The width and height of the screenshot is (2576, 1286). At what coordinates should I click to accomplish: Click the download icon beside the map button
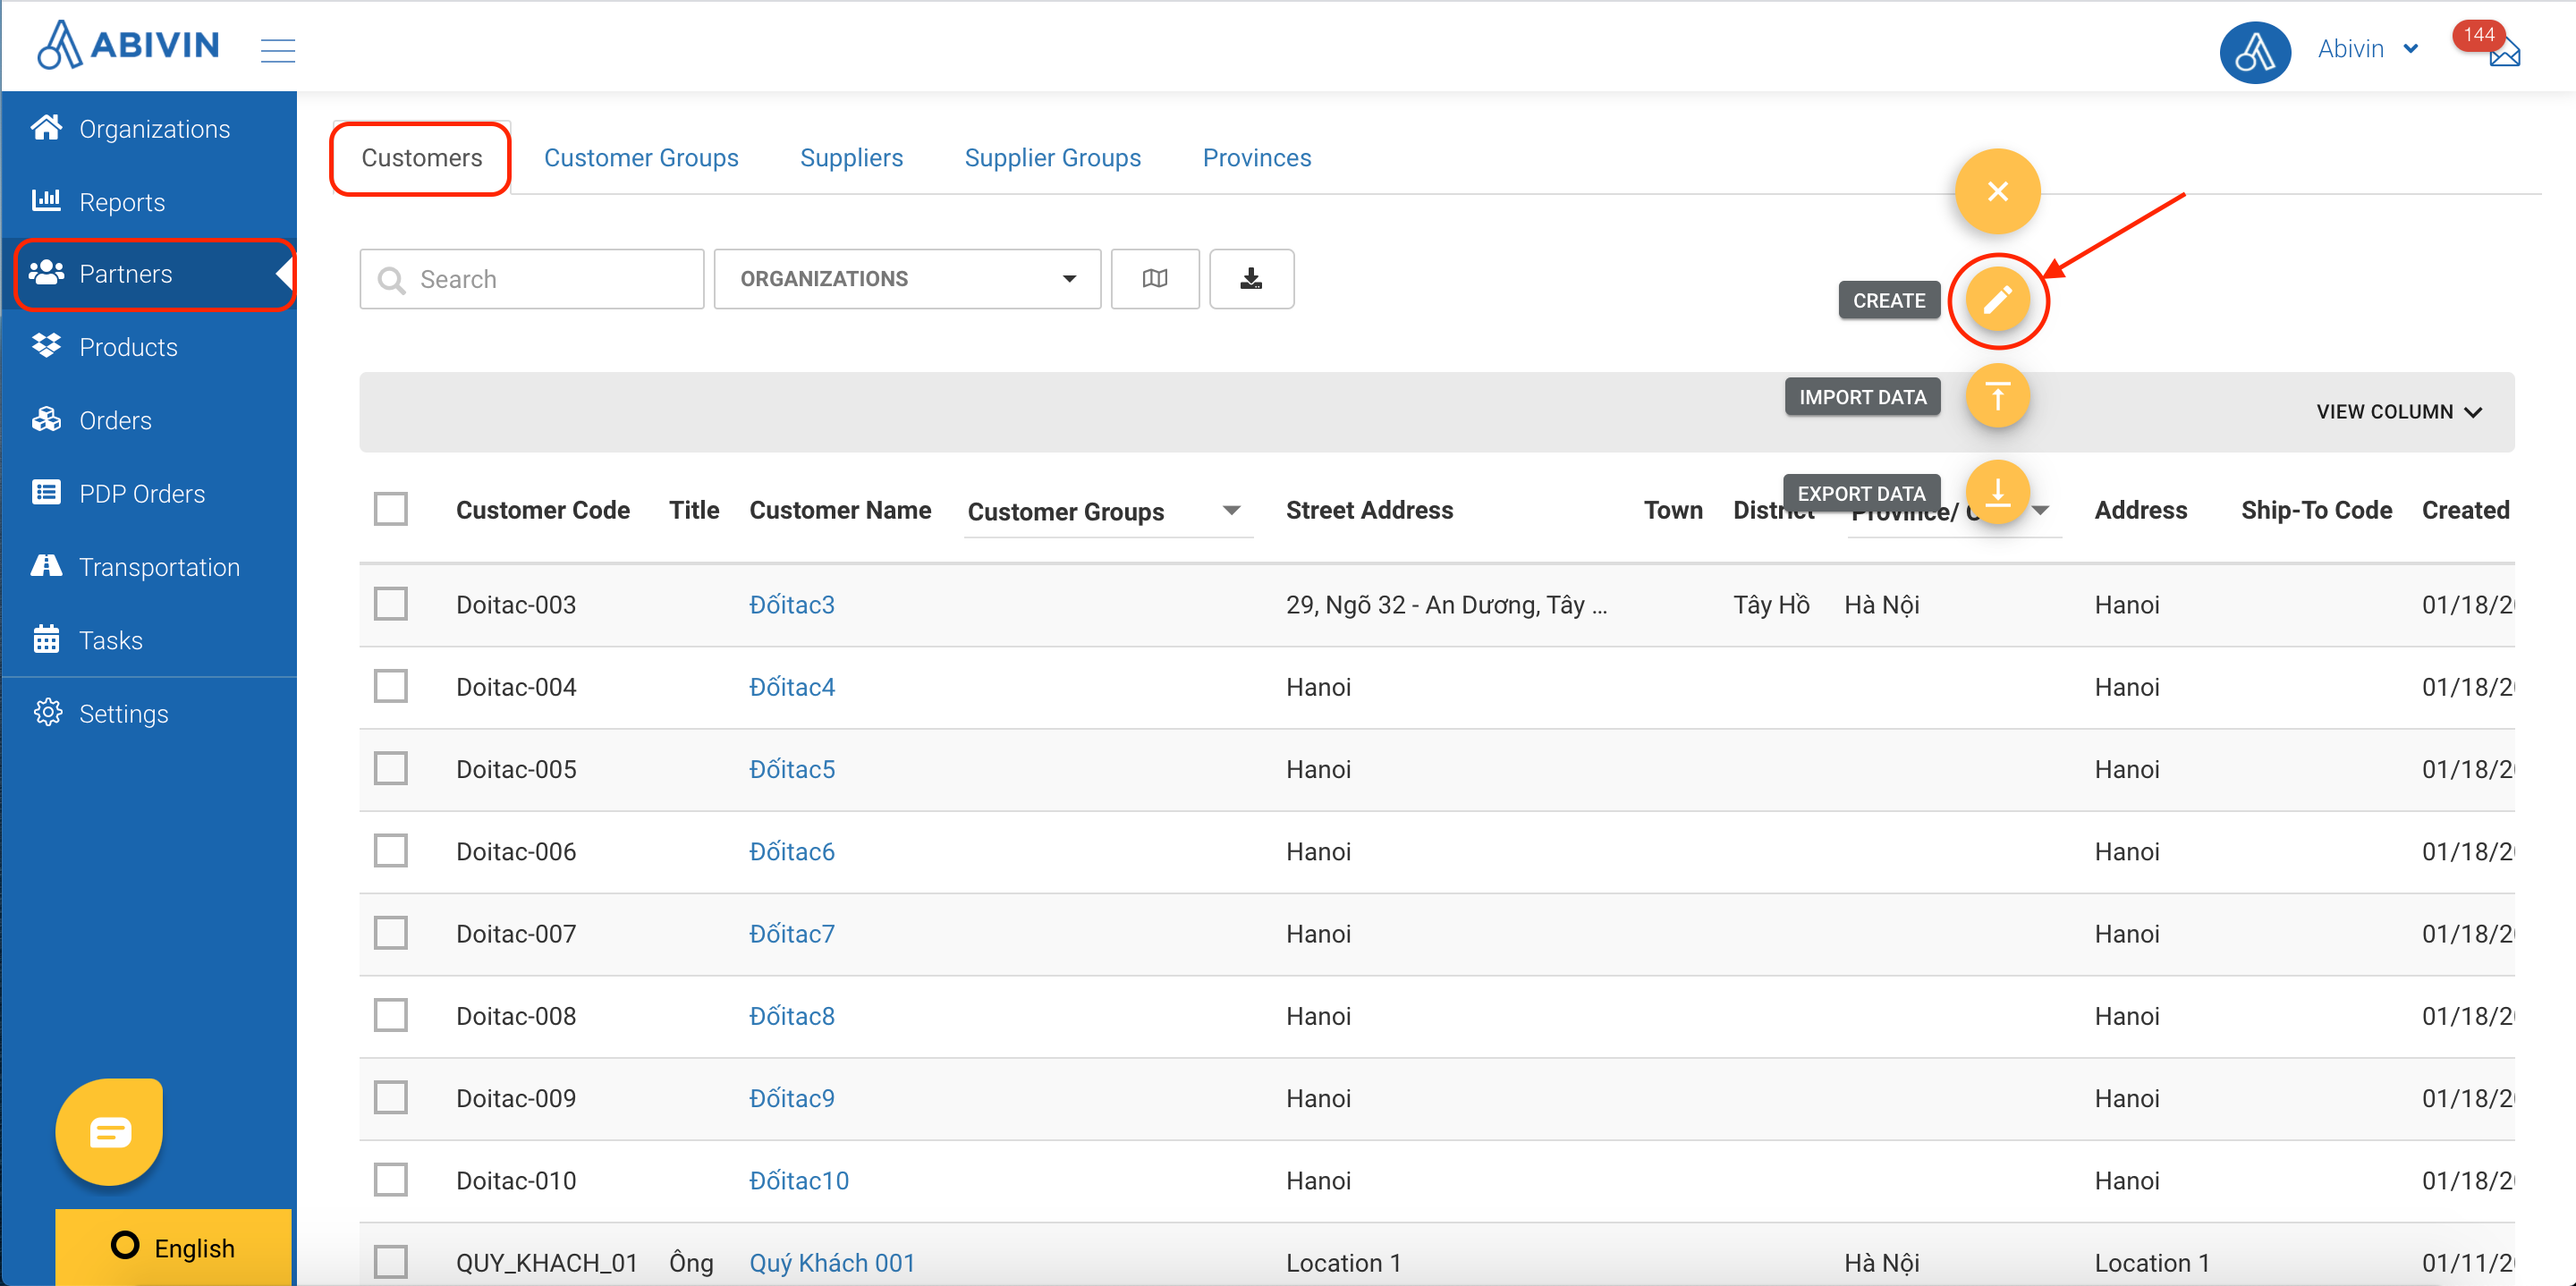(1251, 279)
